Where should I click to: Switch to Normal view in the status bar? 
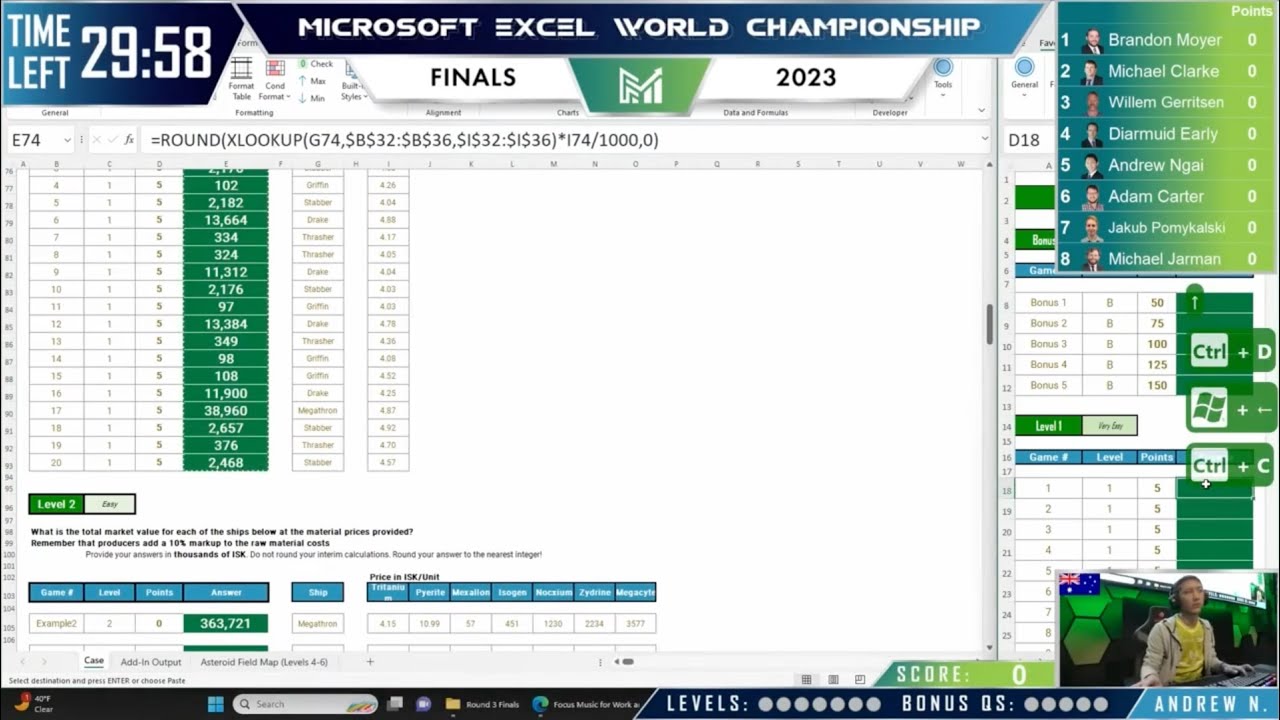click(806, 679)
